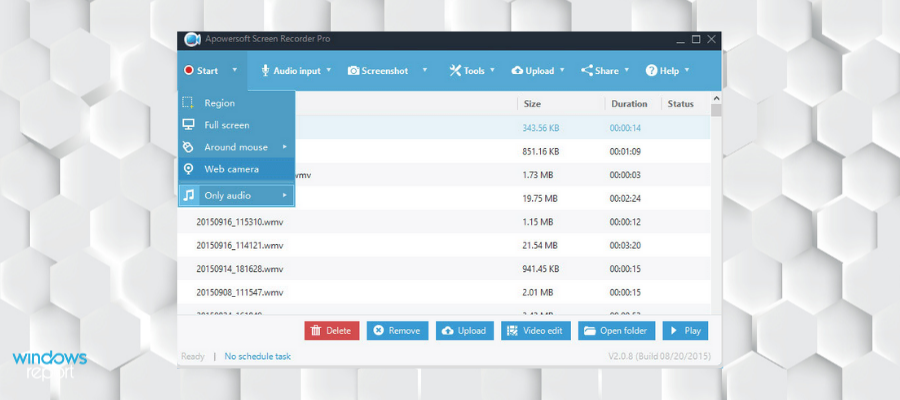Expand the Only audio submenu arrow
This screenshot has height=400, width=900.
[x=285, y=196]
